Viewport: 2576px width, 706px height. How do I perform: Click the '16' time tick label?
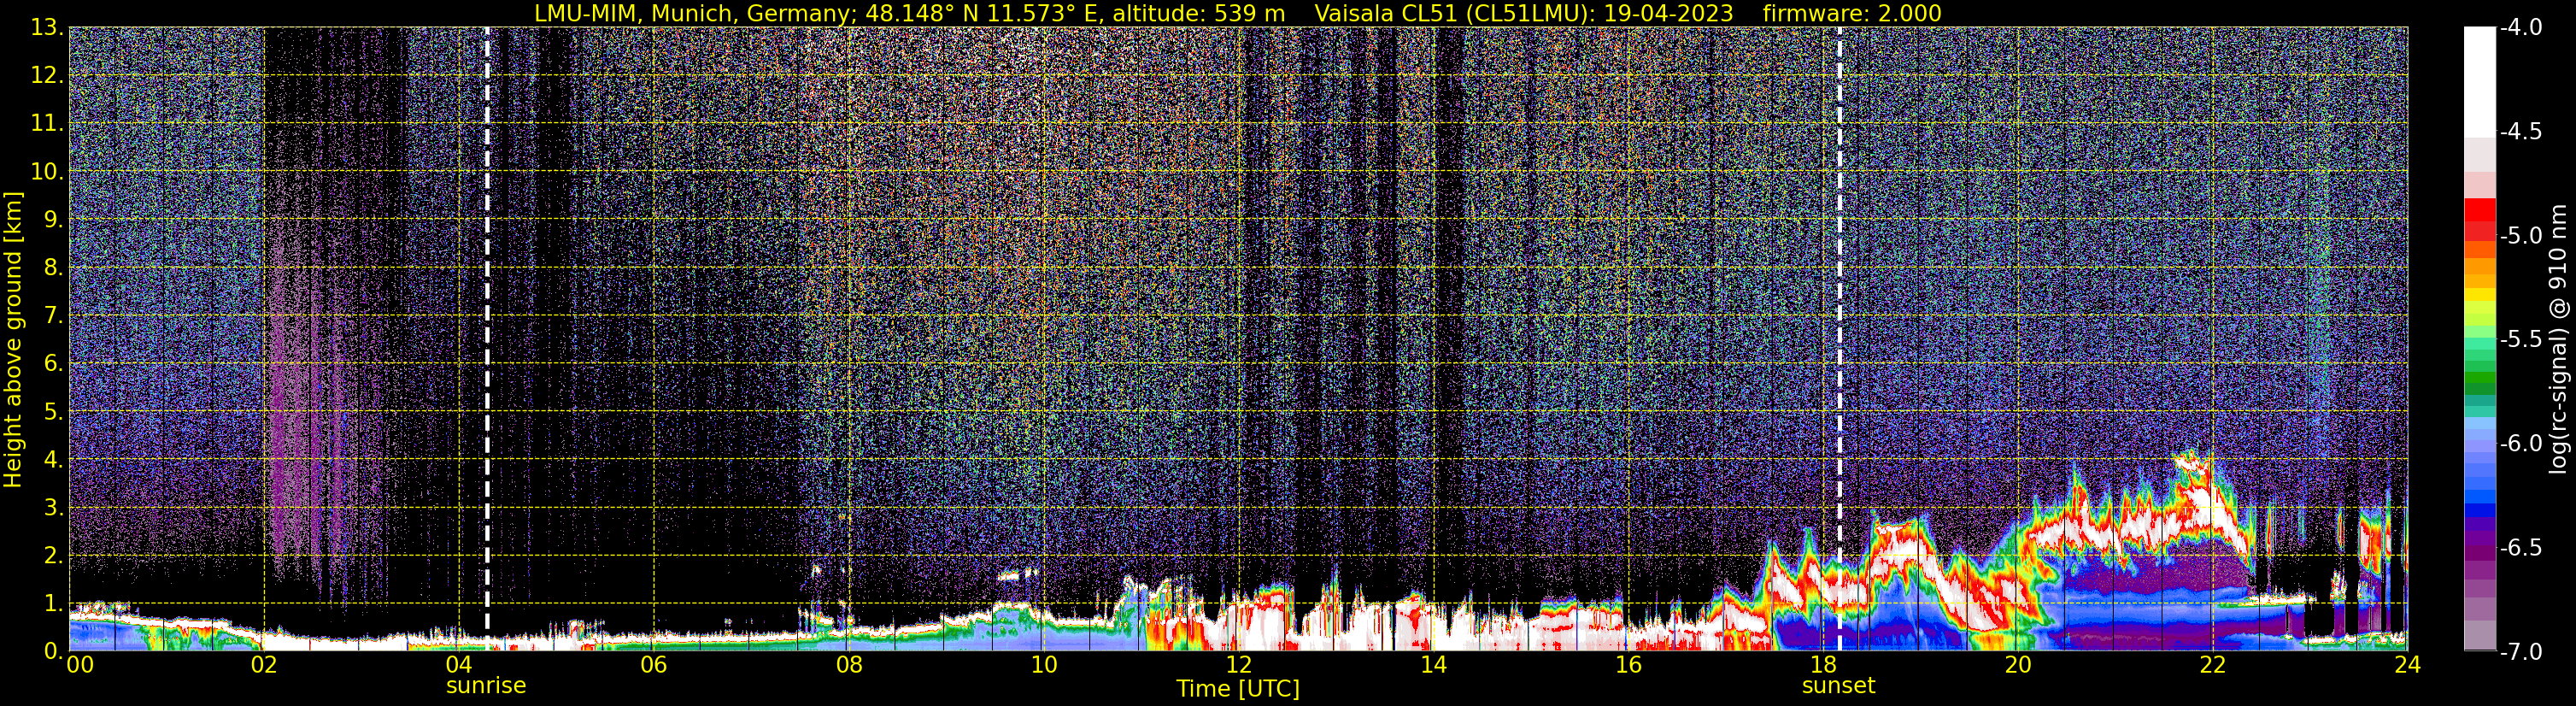coord(1628,664)
